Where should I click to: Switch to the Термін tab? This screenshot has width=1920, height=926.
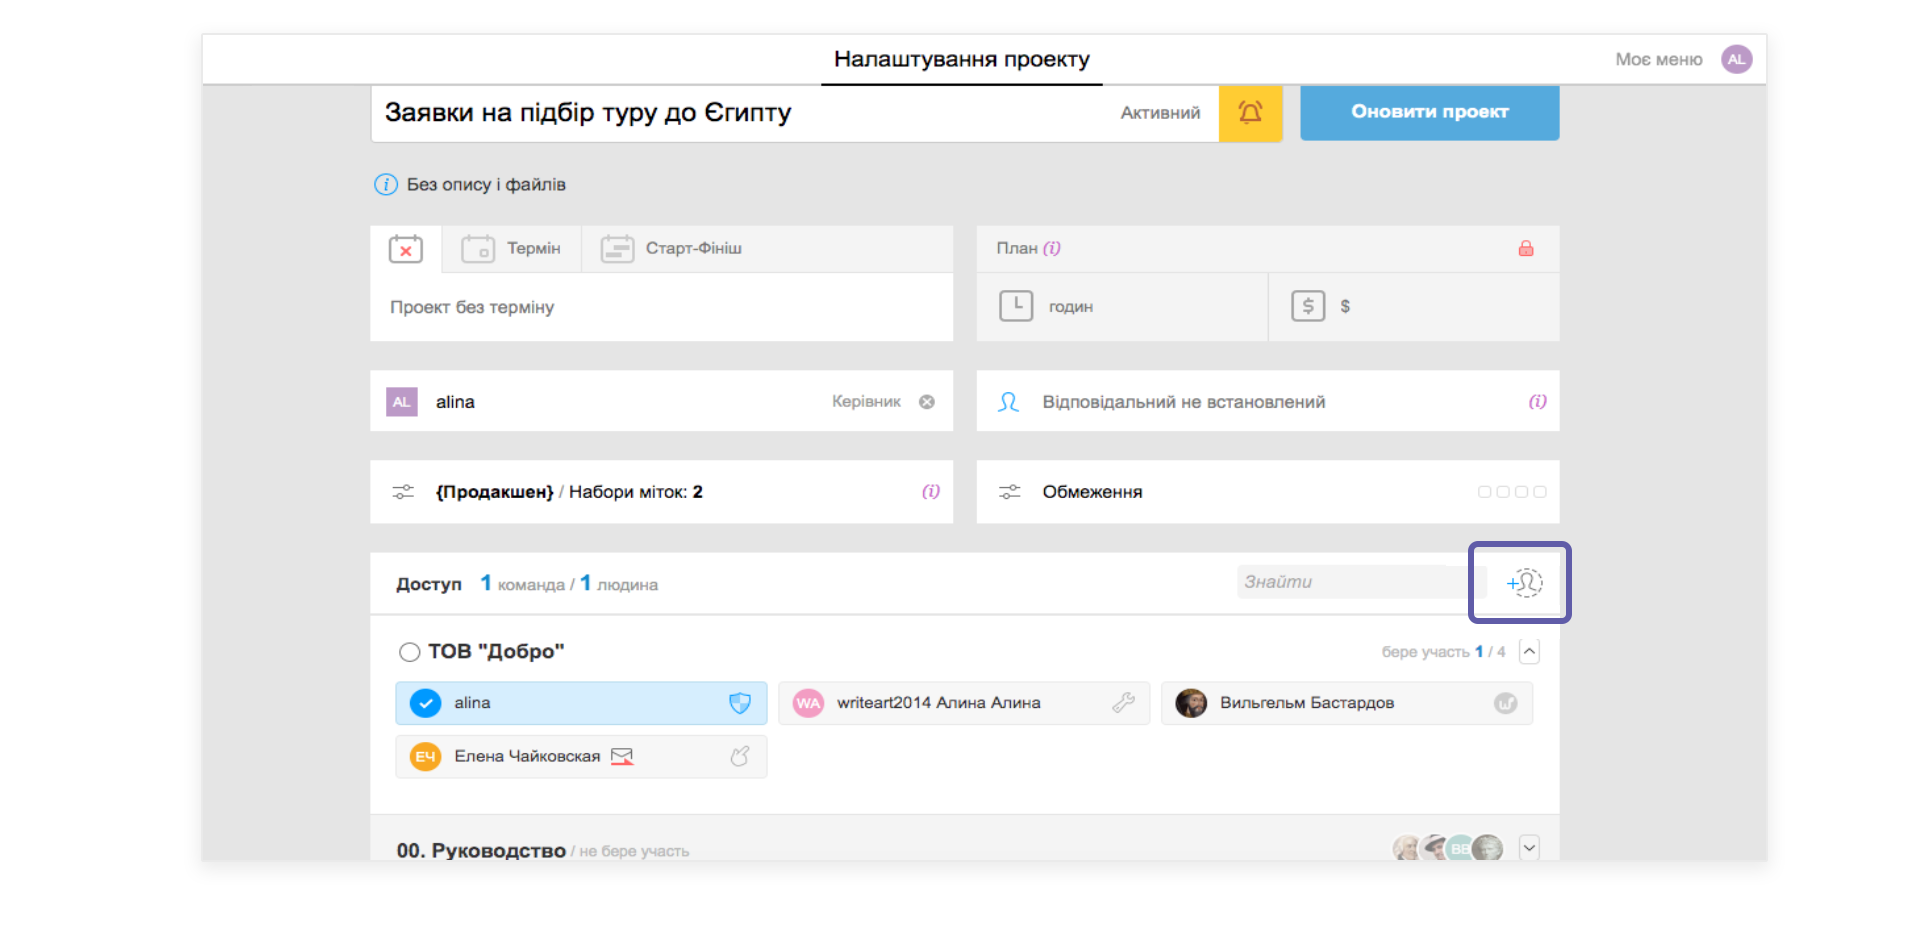(x=512, y=249)
